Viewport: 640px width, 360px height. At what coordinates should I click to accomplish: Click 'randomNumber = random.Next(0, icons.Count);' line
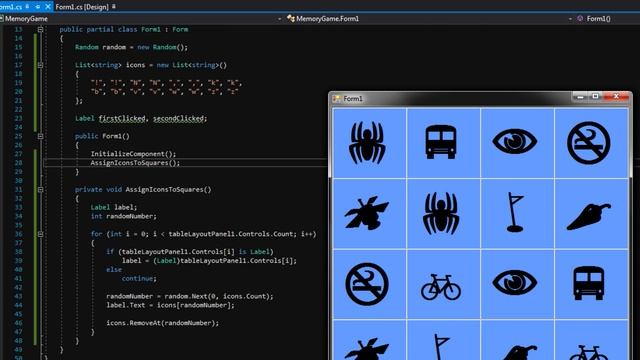(190, 296)
